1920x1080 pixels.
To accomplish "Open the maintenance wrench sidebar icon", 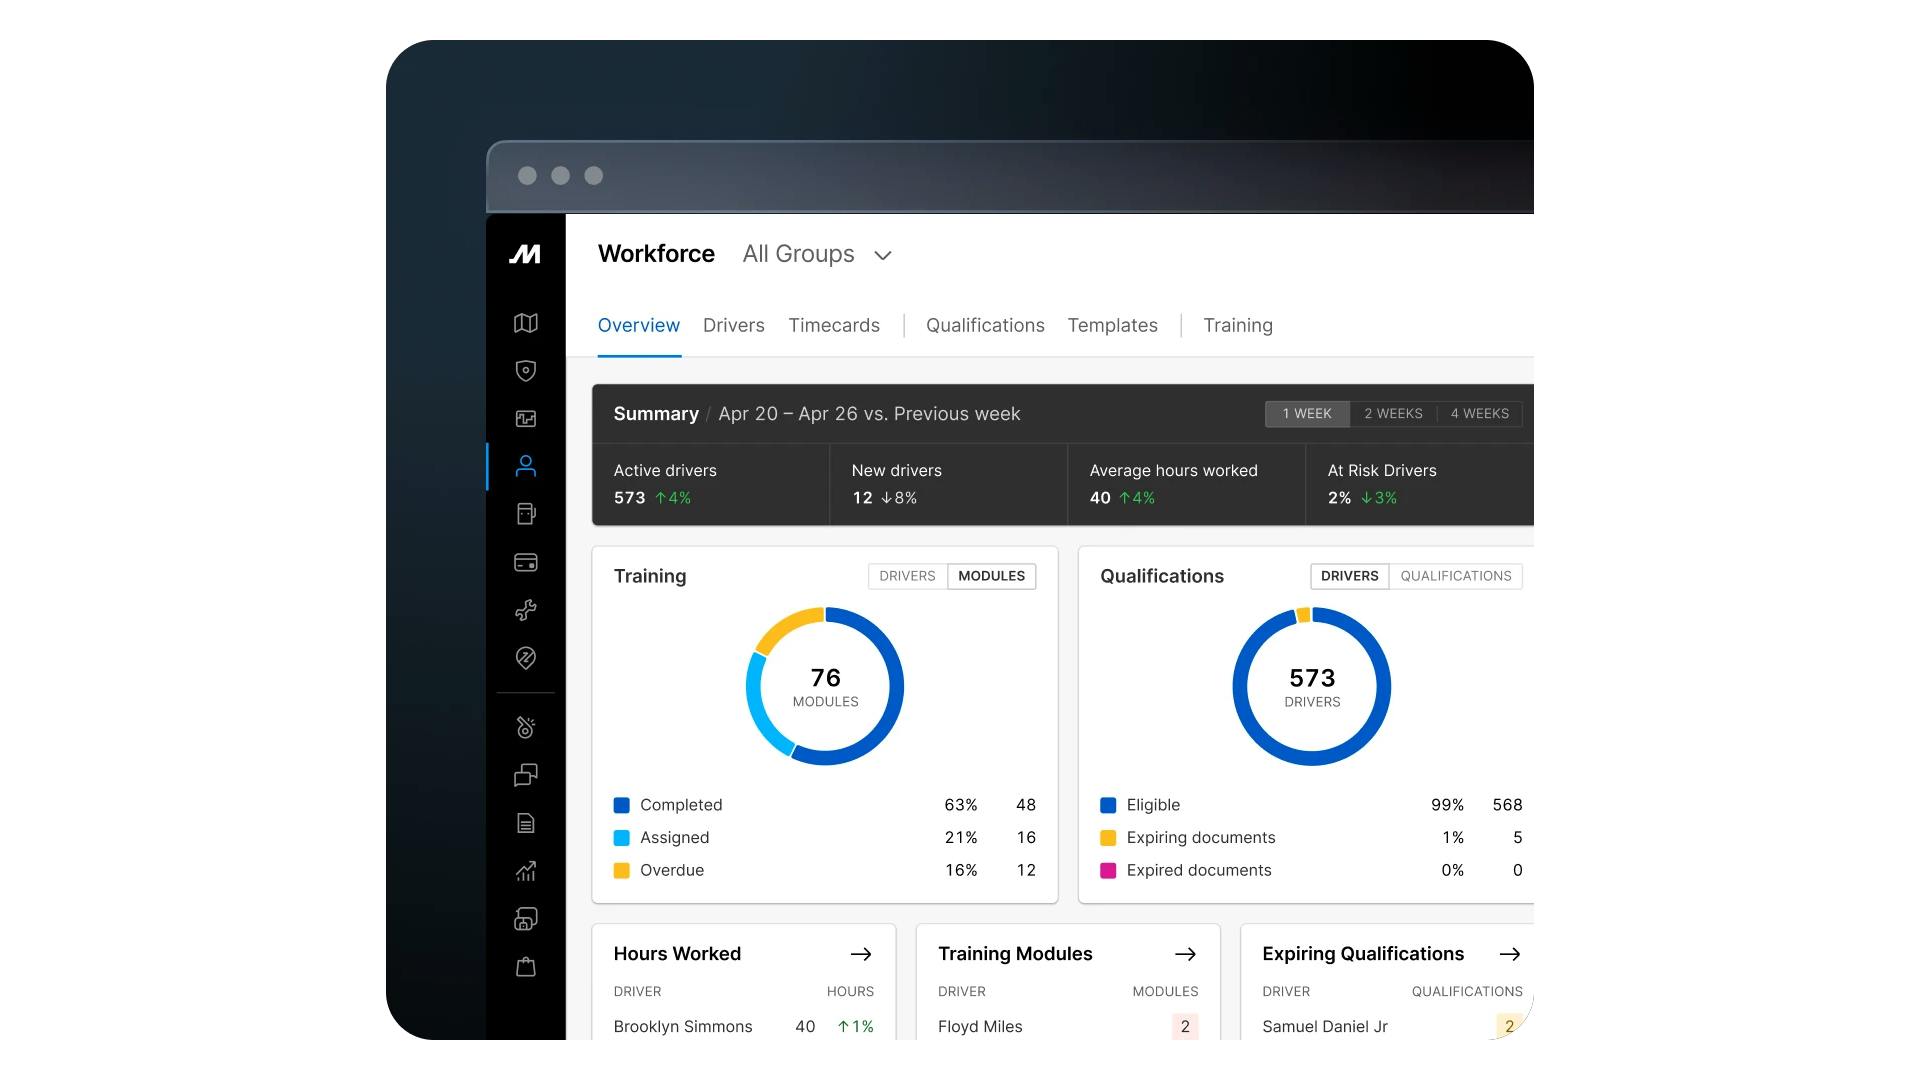I will 525,610.
